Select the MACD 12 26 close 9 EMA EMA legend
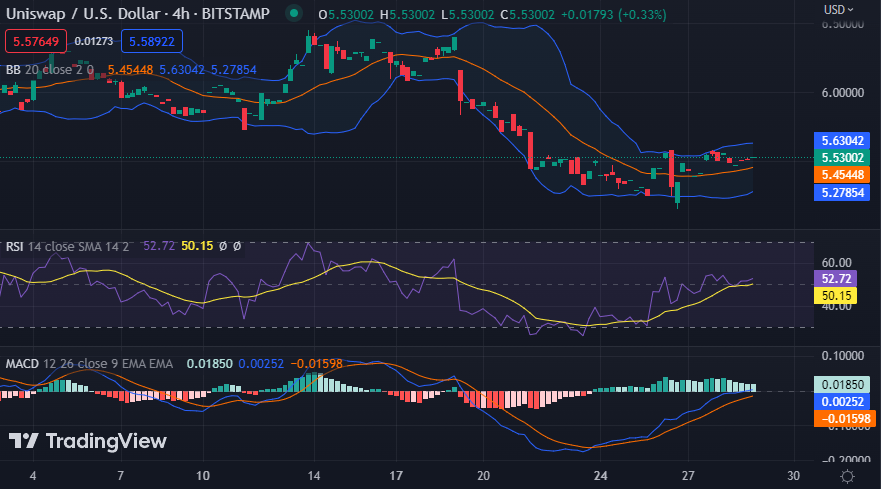 [x=89, y=364]
